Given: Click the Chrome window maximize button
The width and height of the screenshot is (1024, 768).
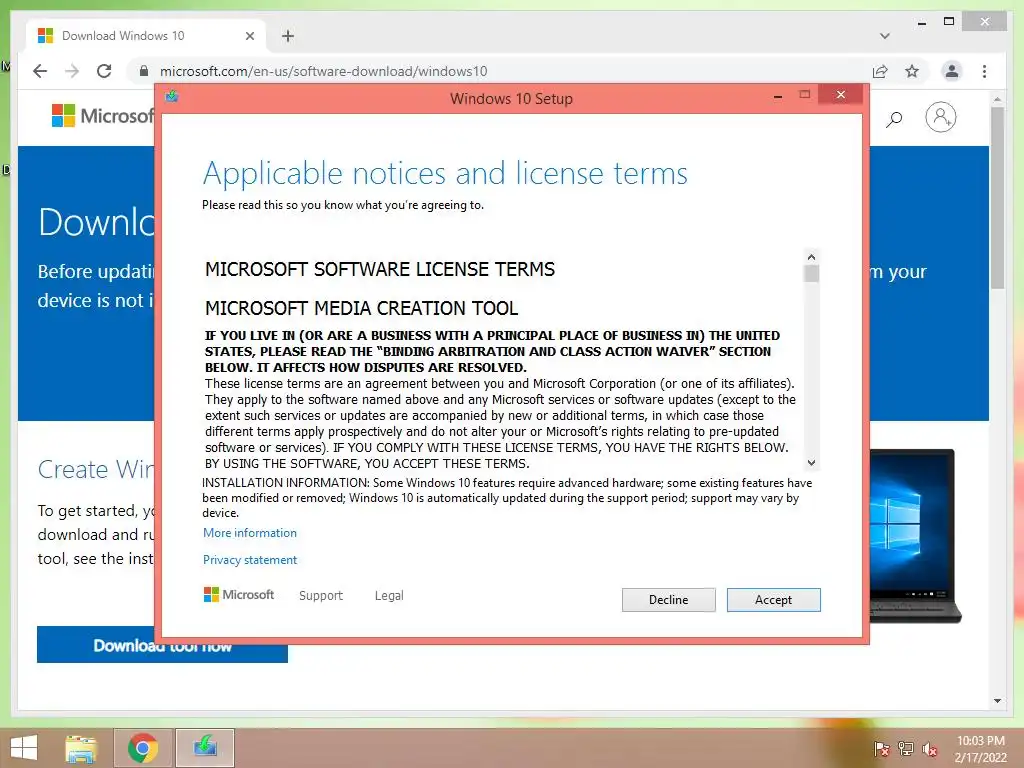Looking at the screenshot, I should pos(949,22).
